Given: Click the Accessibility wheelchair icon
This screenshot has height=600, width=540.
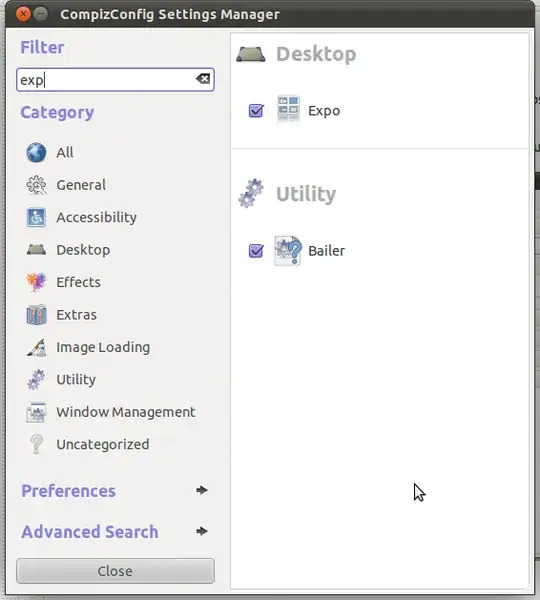Looking at the screenshot, I should coord(36,217).
